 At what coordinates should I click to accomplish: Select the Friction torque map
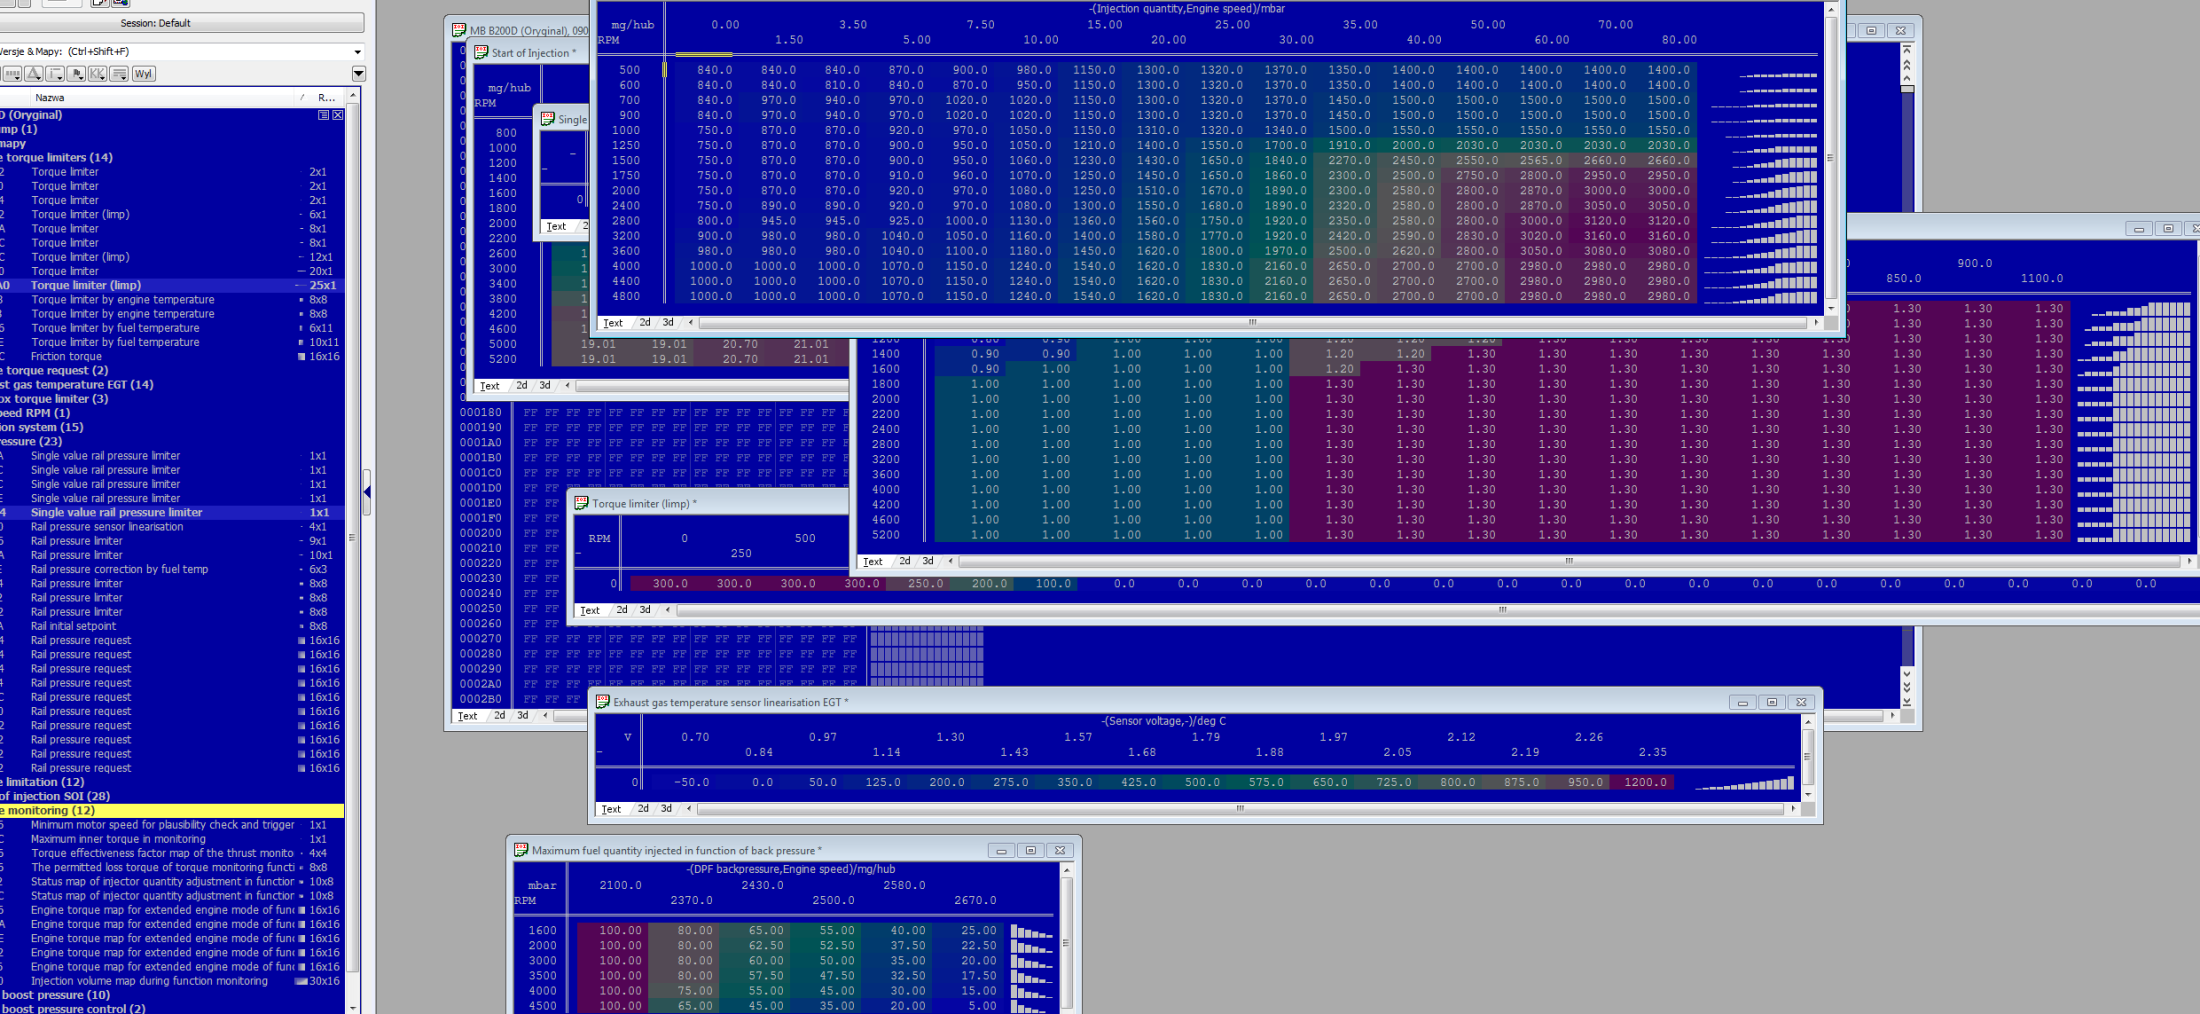pos(171,356)
